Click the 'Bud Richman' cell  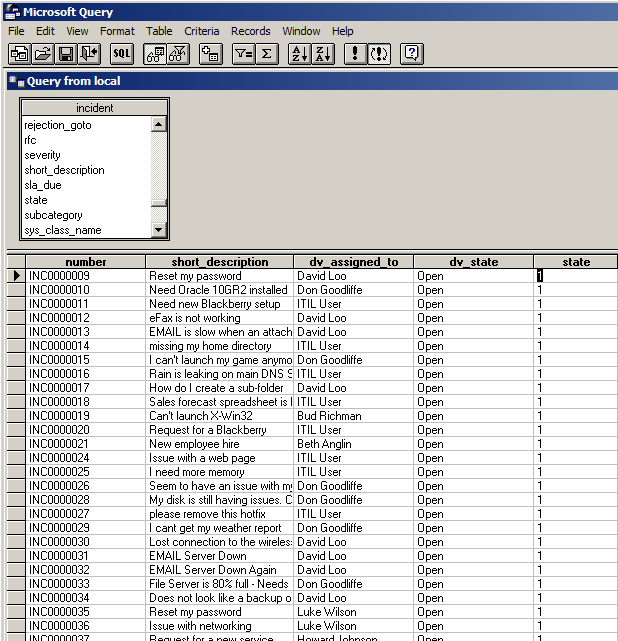(354, 416)
